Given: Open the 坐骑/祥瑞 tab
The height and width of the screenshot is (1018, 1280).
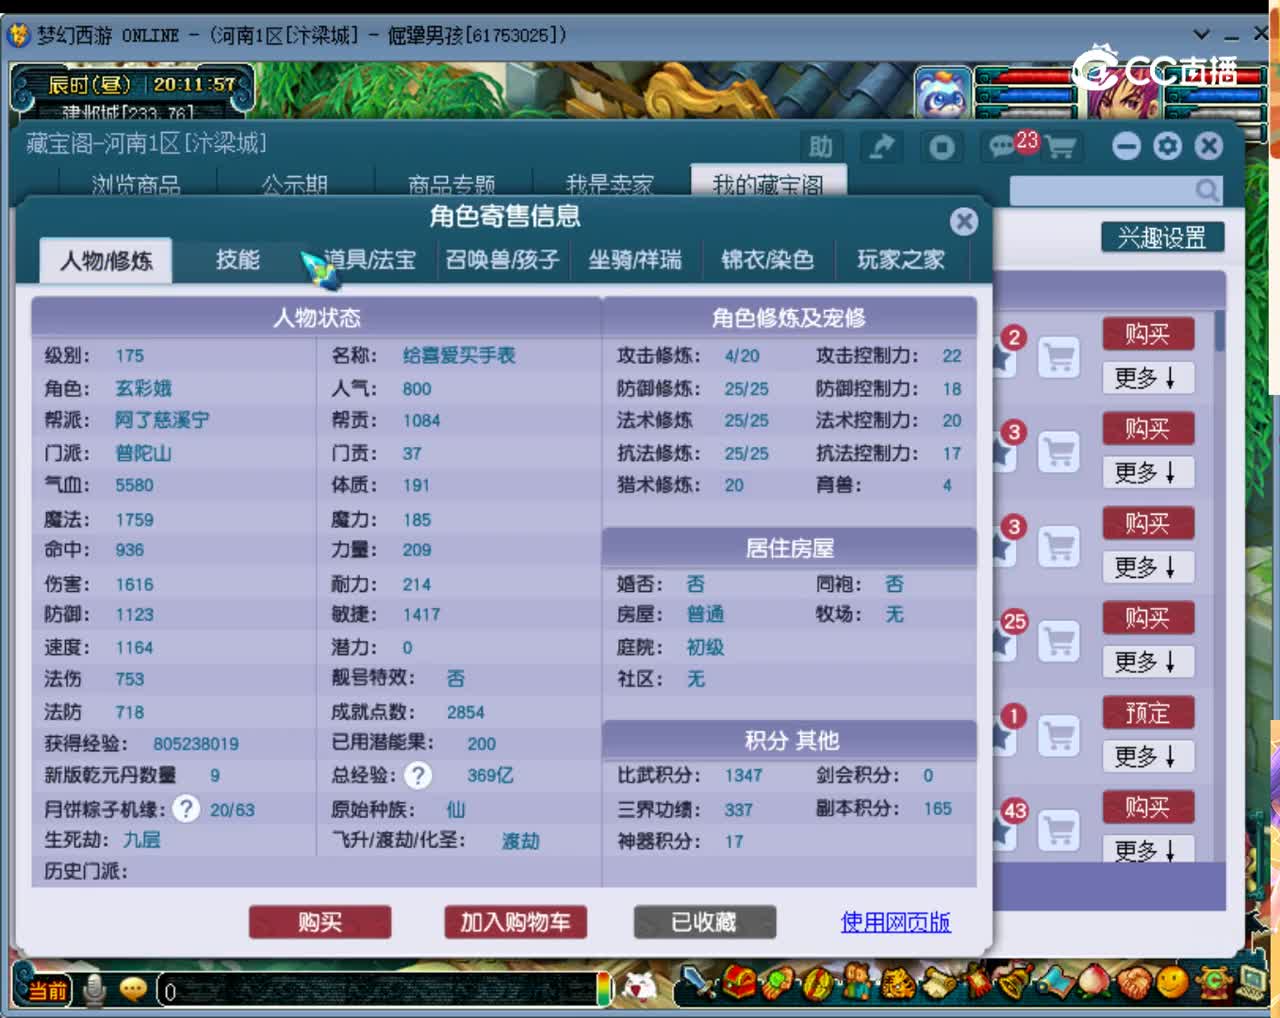Looking at the screenshot, I should tap(635, 260).
